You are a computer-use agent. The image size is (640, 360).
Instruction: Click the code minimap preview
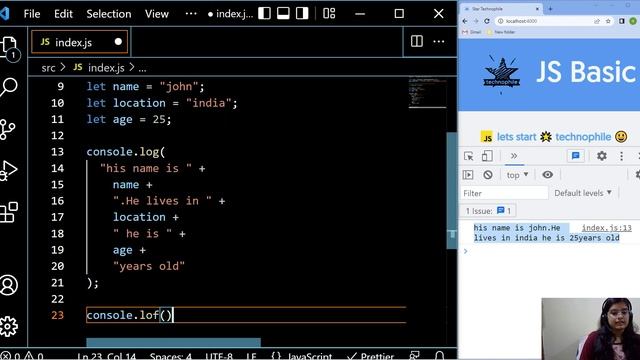[427, 93]
